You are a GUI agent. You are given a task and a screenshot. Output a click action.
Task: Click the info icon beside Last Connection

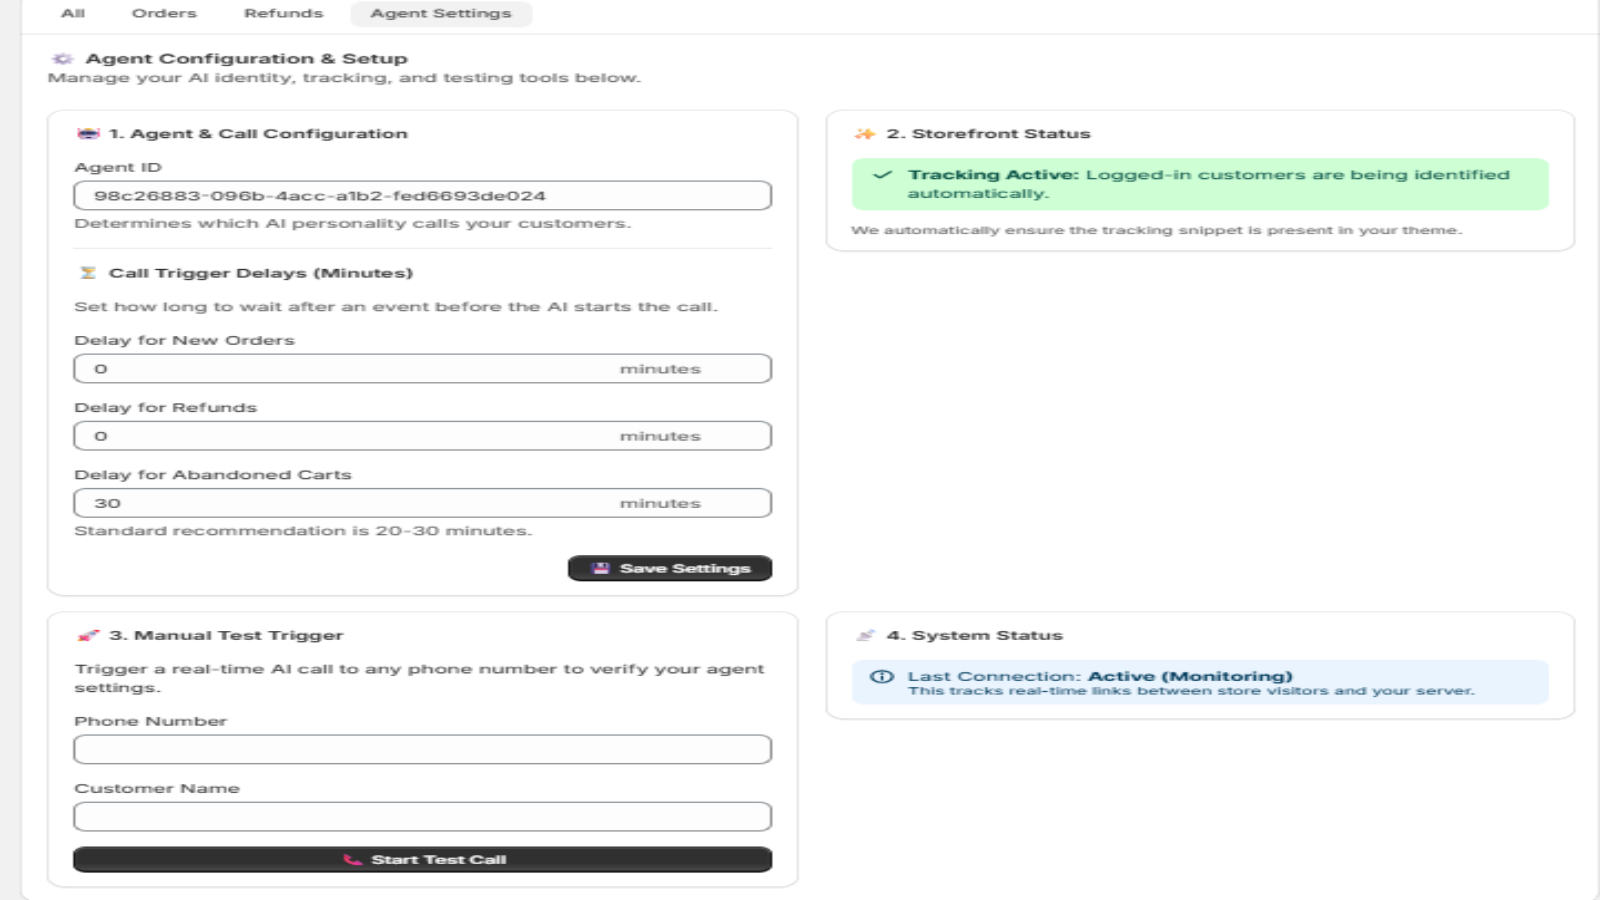pos(882,677)
